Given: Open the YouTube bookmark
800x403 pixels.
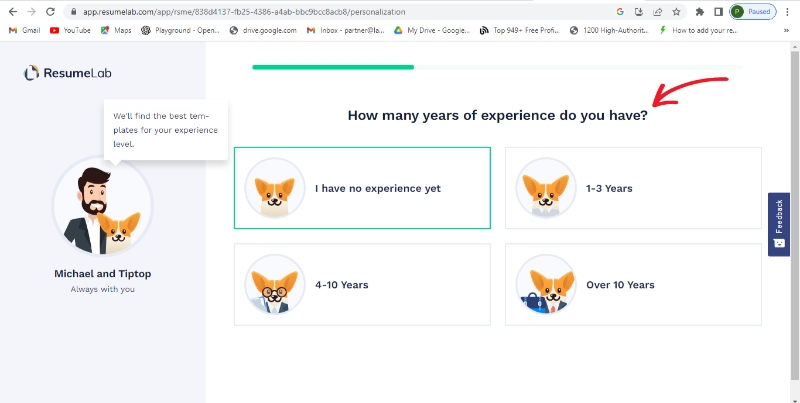Looking at the screenshot, I should 70,30.
